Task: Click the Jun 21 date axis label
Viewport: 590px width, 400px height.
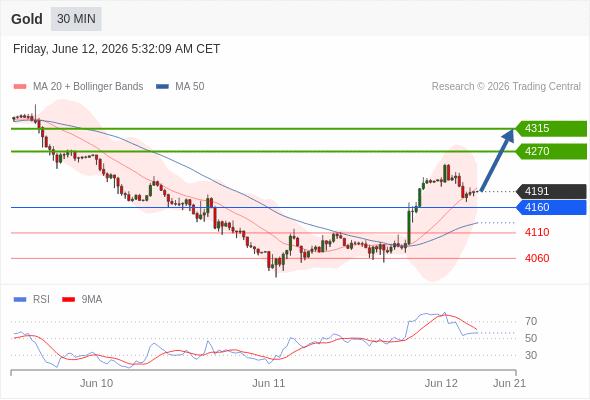Action: tap(509, 383)
